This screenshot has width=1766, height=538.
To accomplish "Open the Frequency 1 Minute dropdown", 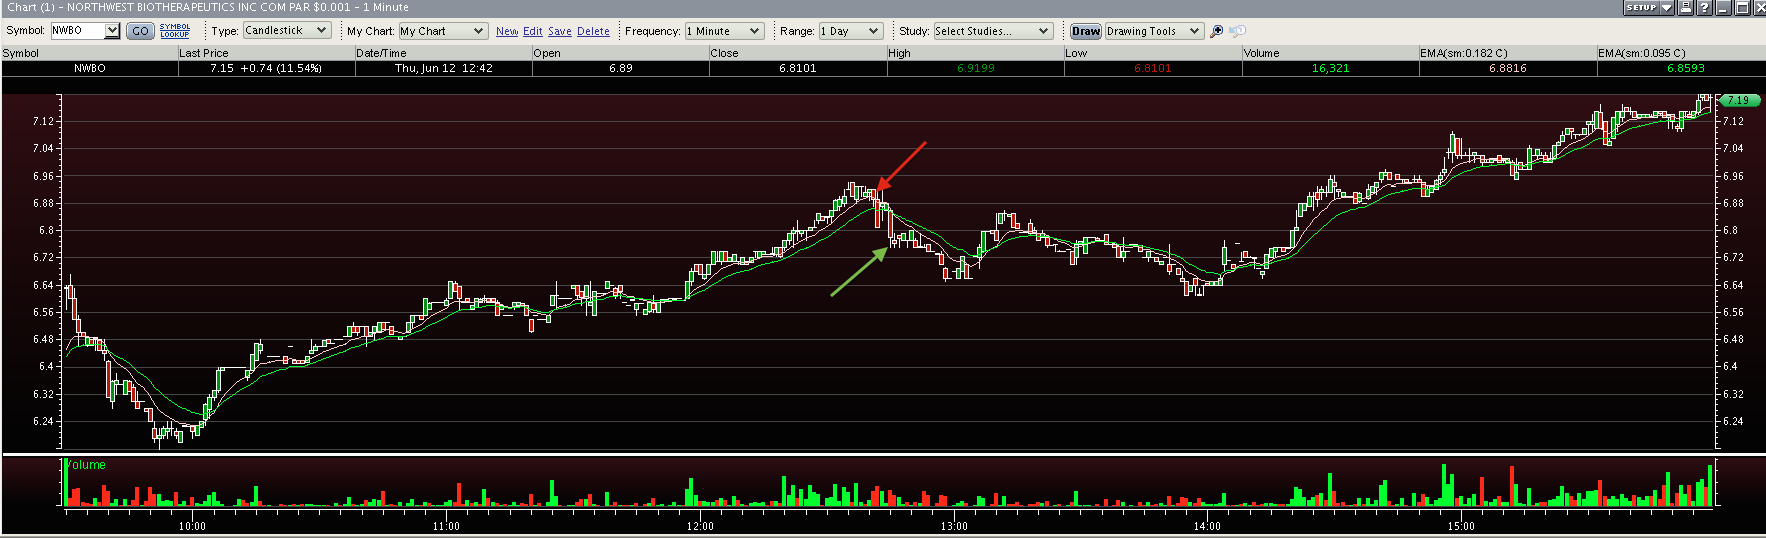I will [x=724, y=31].
